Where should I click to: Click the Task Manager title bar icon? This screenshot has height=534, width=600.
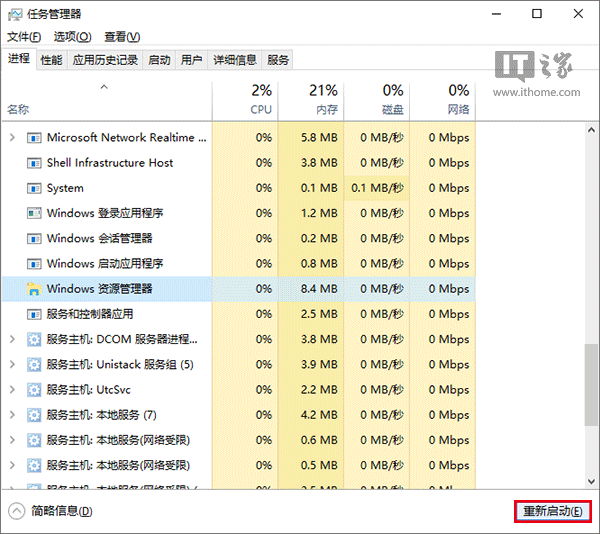click(x=15, y=15)
